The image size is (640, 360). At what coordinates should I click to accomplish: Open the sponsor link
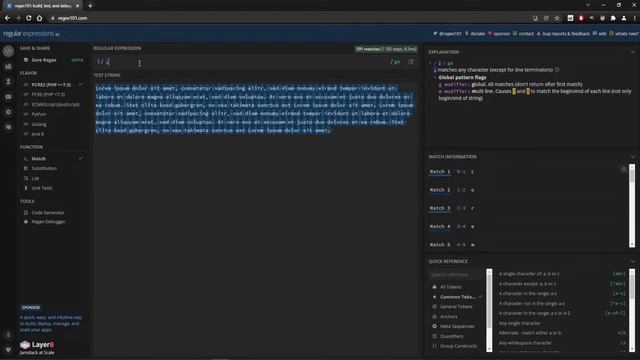pyautogui.click(x=499, y=33)
